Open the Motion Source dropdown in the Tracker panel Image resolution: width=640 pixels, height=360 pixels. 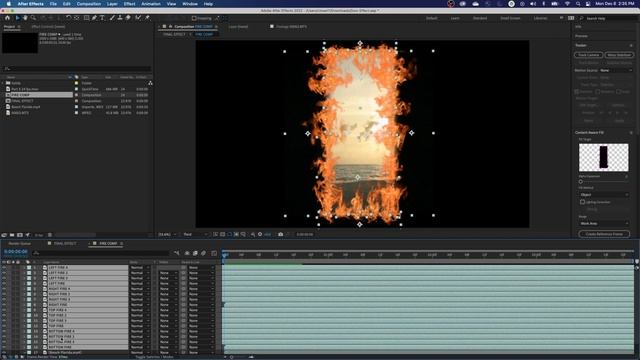pos(616,71)
